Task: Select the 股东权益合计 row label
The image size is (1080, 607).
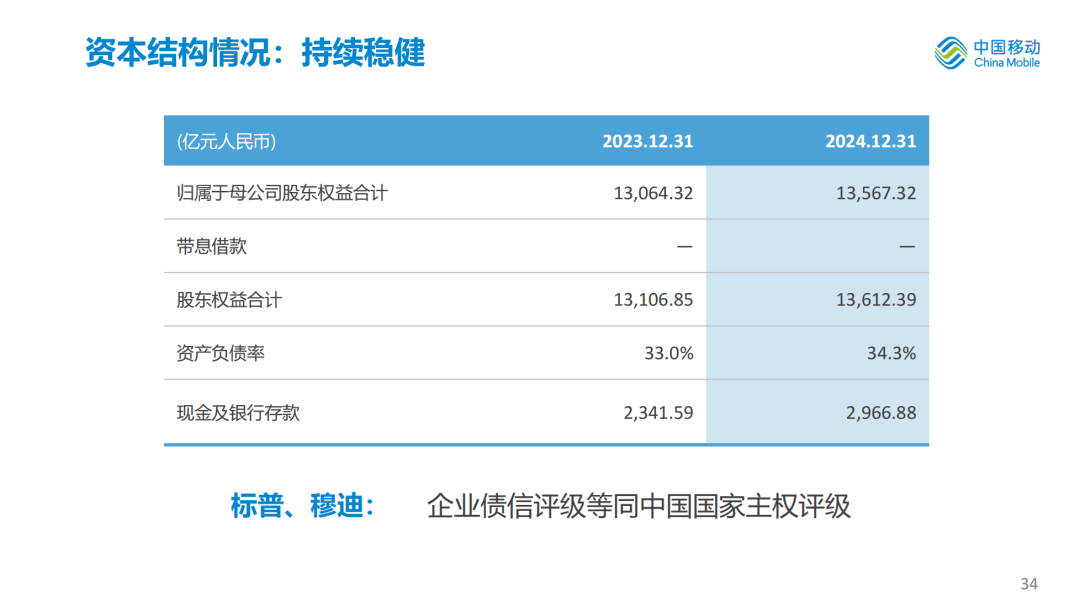Action: tap(229, 299)
